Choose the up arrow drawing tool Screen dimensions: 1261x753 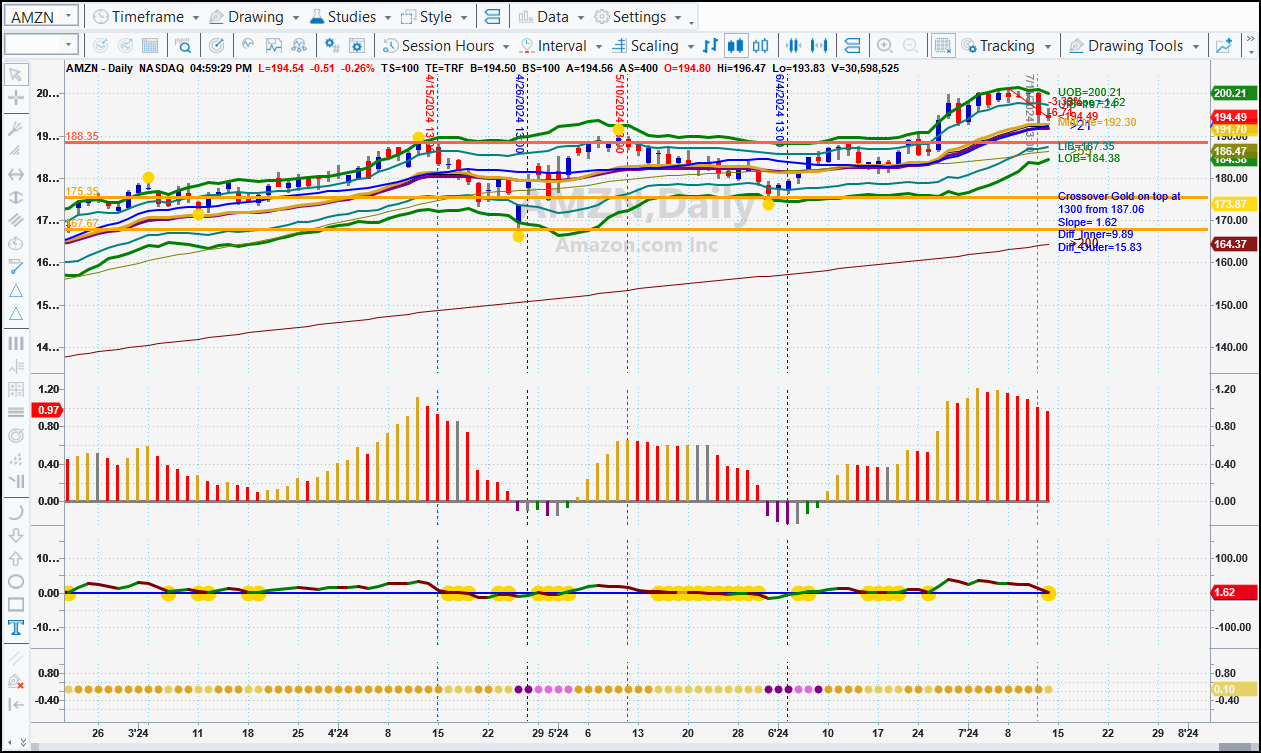15,558
